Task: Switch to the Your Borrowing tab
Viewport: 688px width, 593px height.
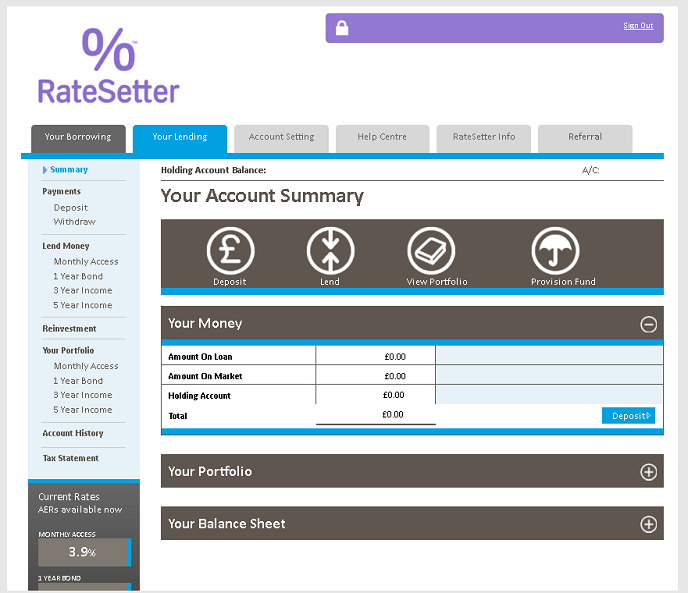Action: (78, 139)
